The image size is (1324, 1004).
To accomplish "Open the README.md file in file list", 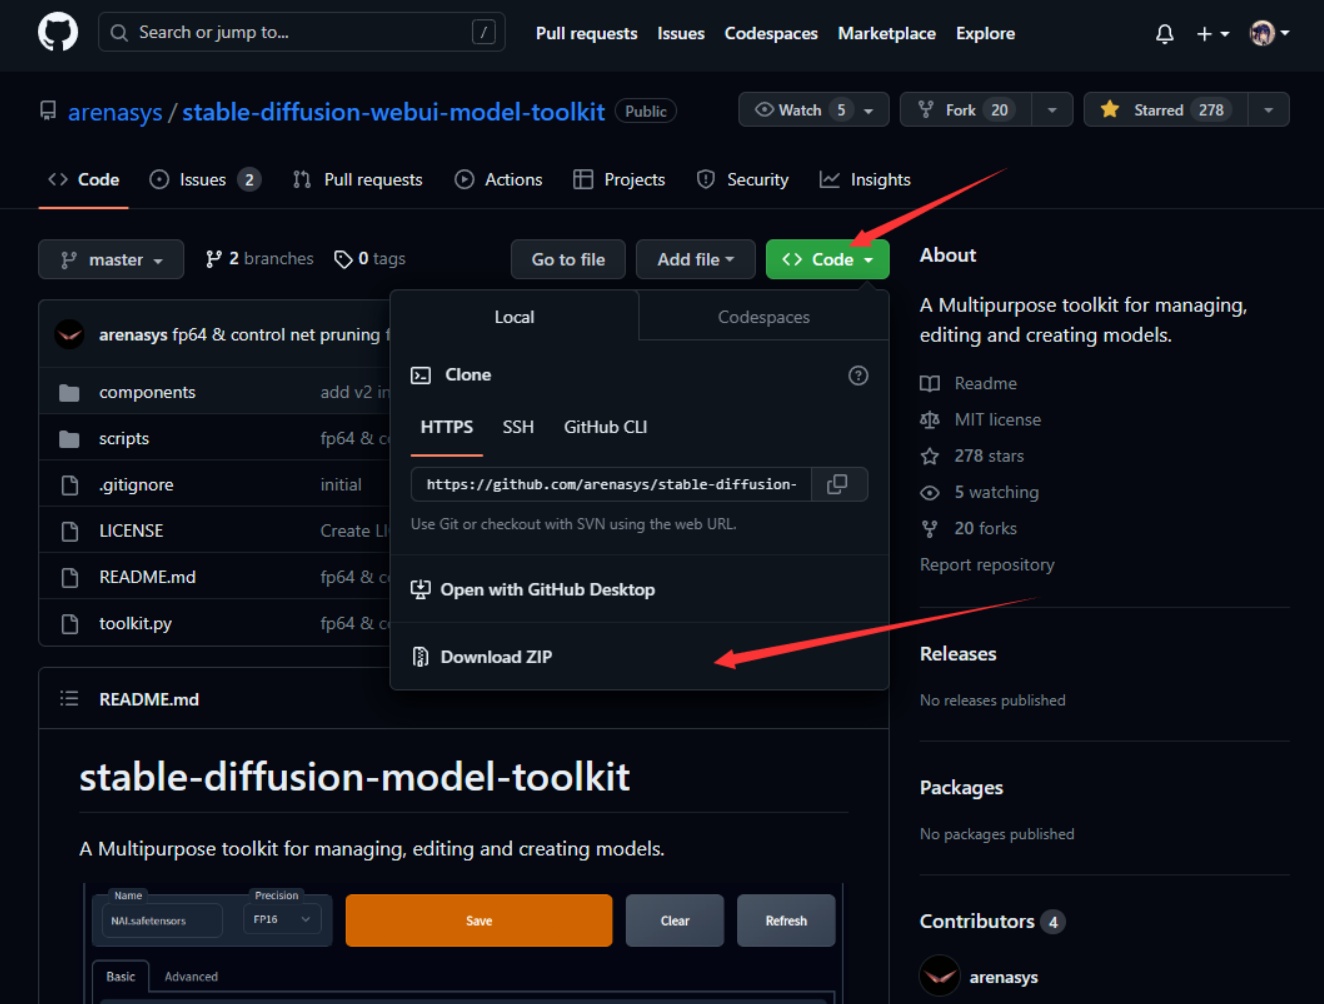I will pos(147,576).
